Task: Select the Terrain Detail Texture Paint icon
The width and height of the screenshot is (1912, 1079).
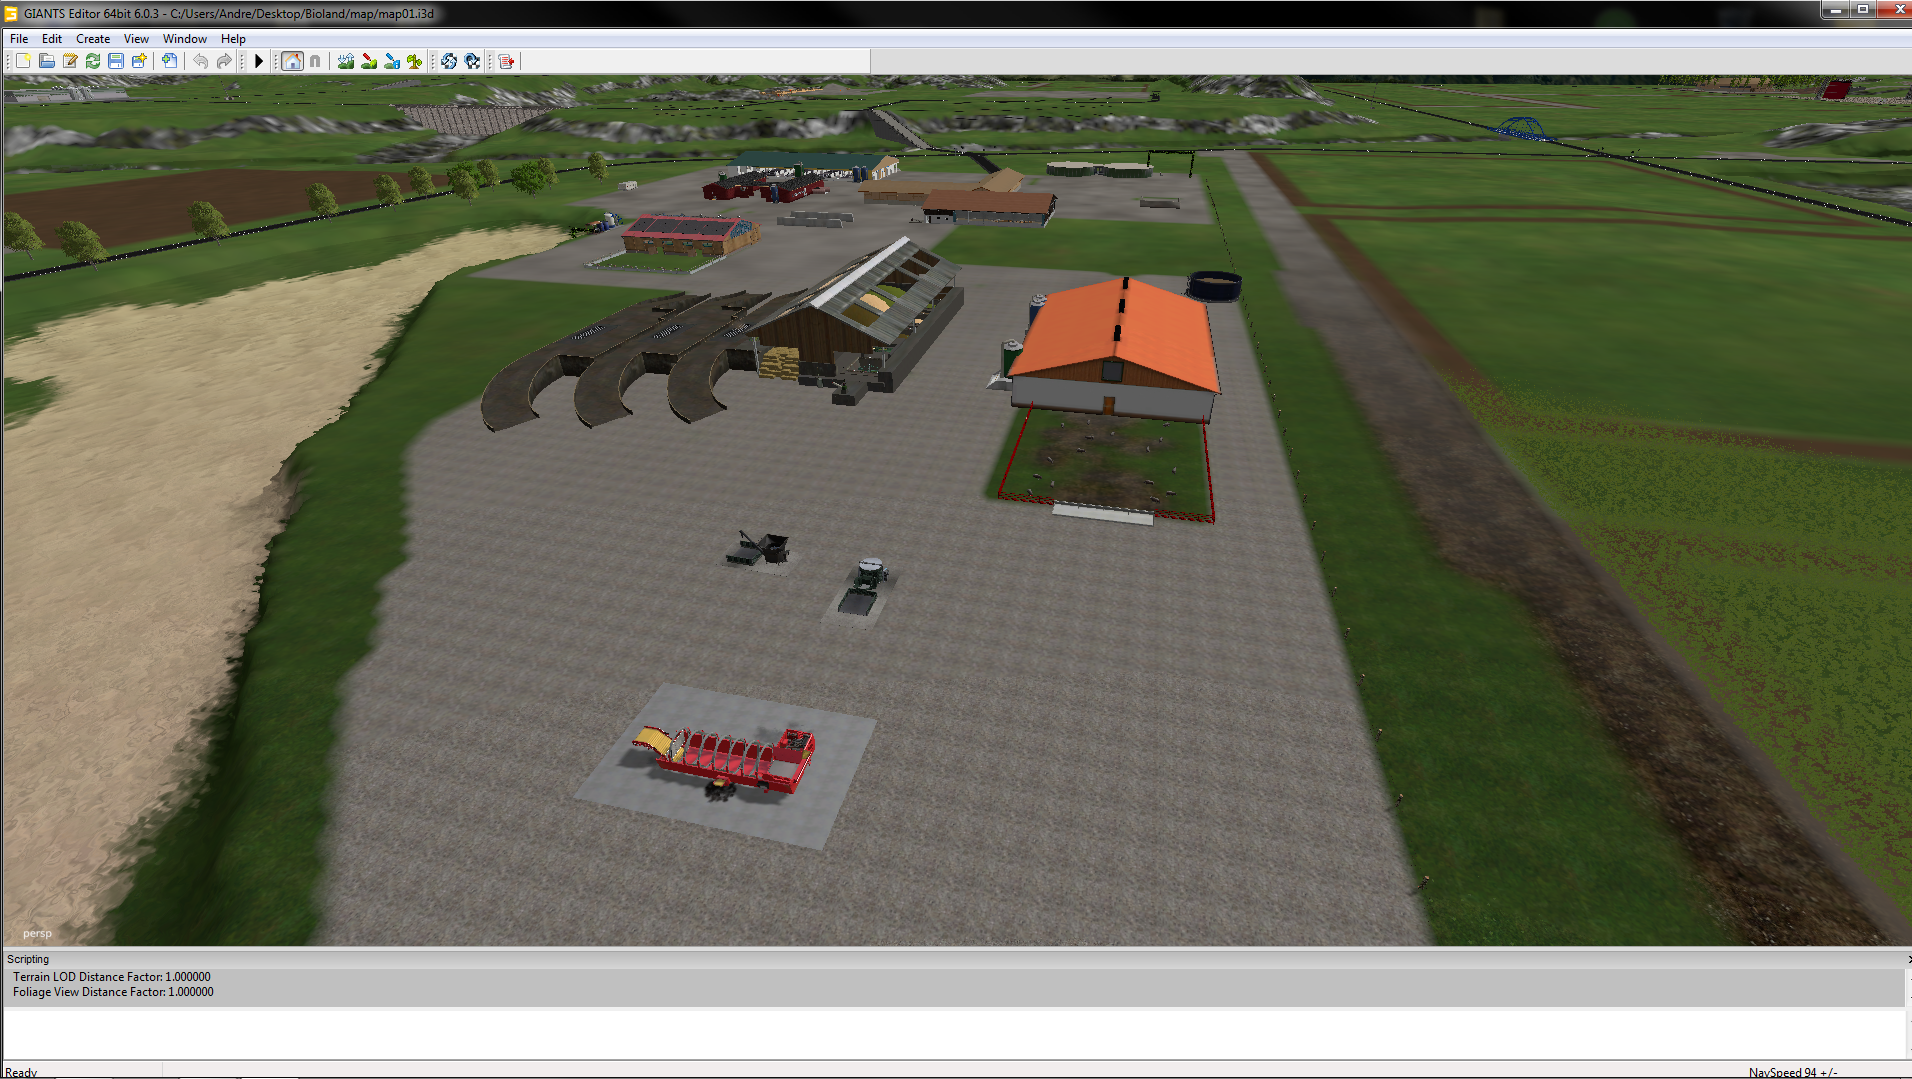Action: click(x=369, y=61)
